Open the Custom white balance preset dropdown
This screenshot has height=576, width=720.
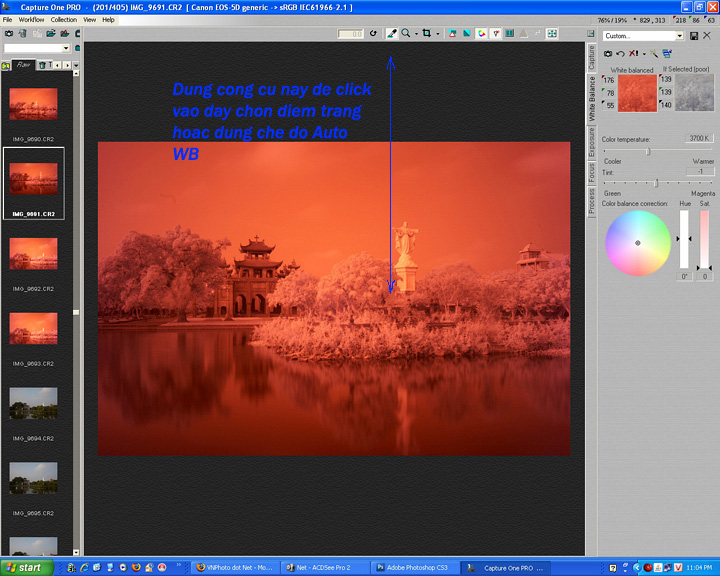[x=680, y=36]
